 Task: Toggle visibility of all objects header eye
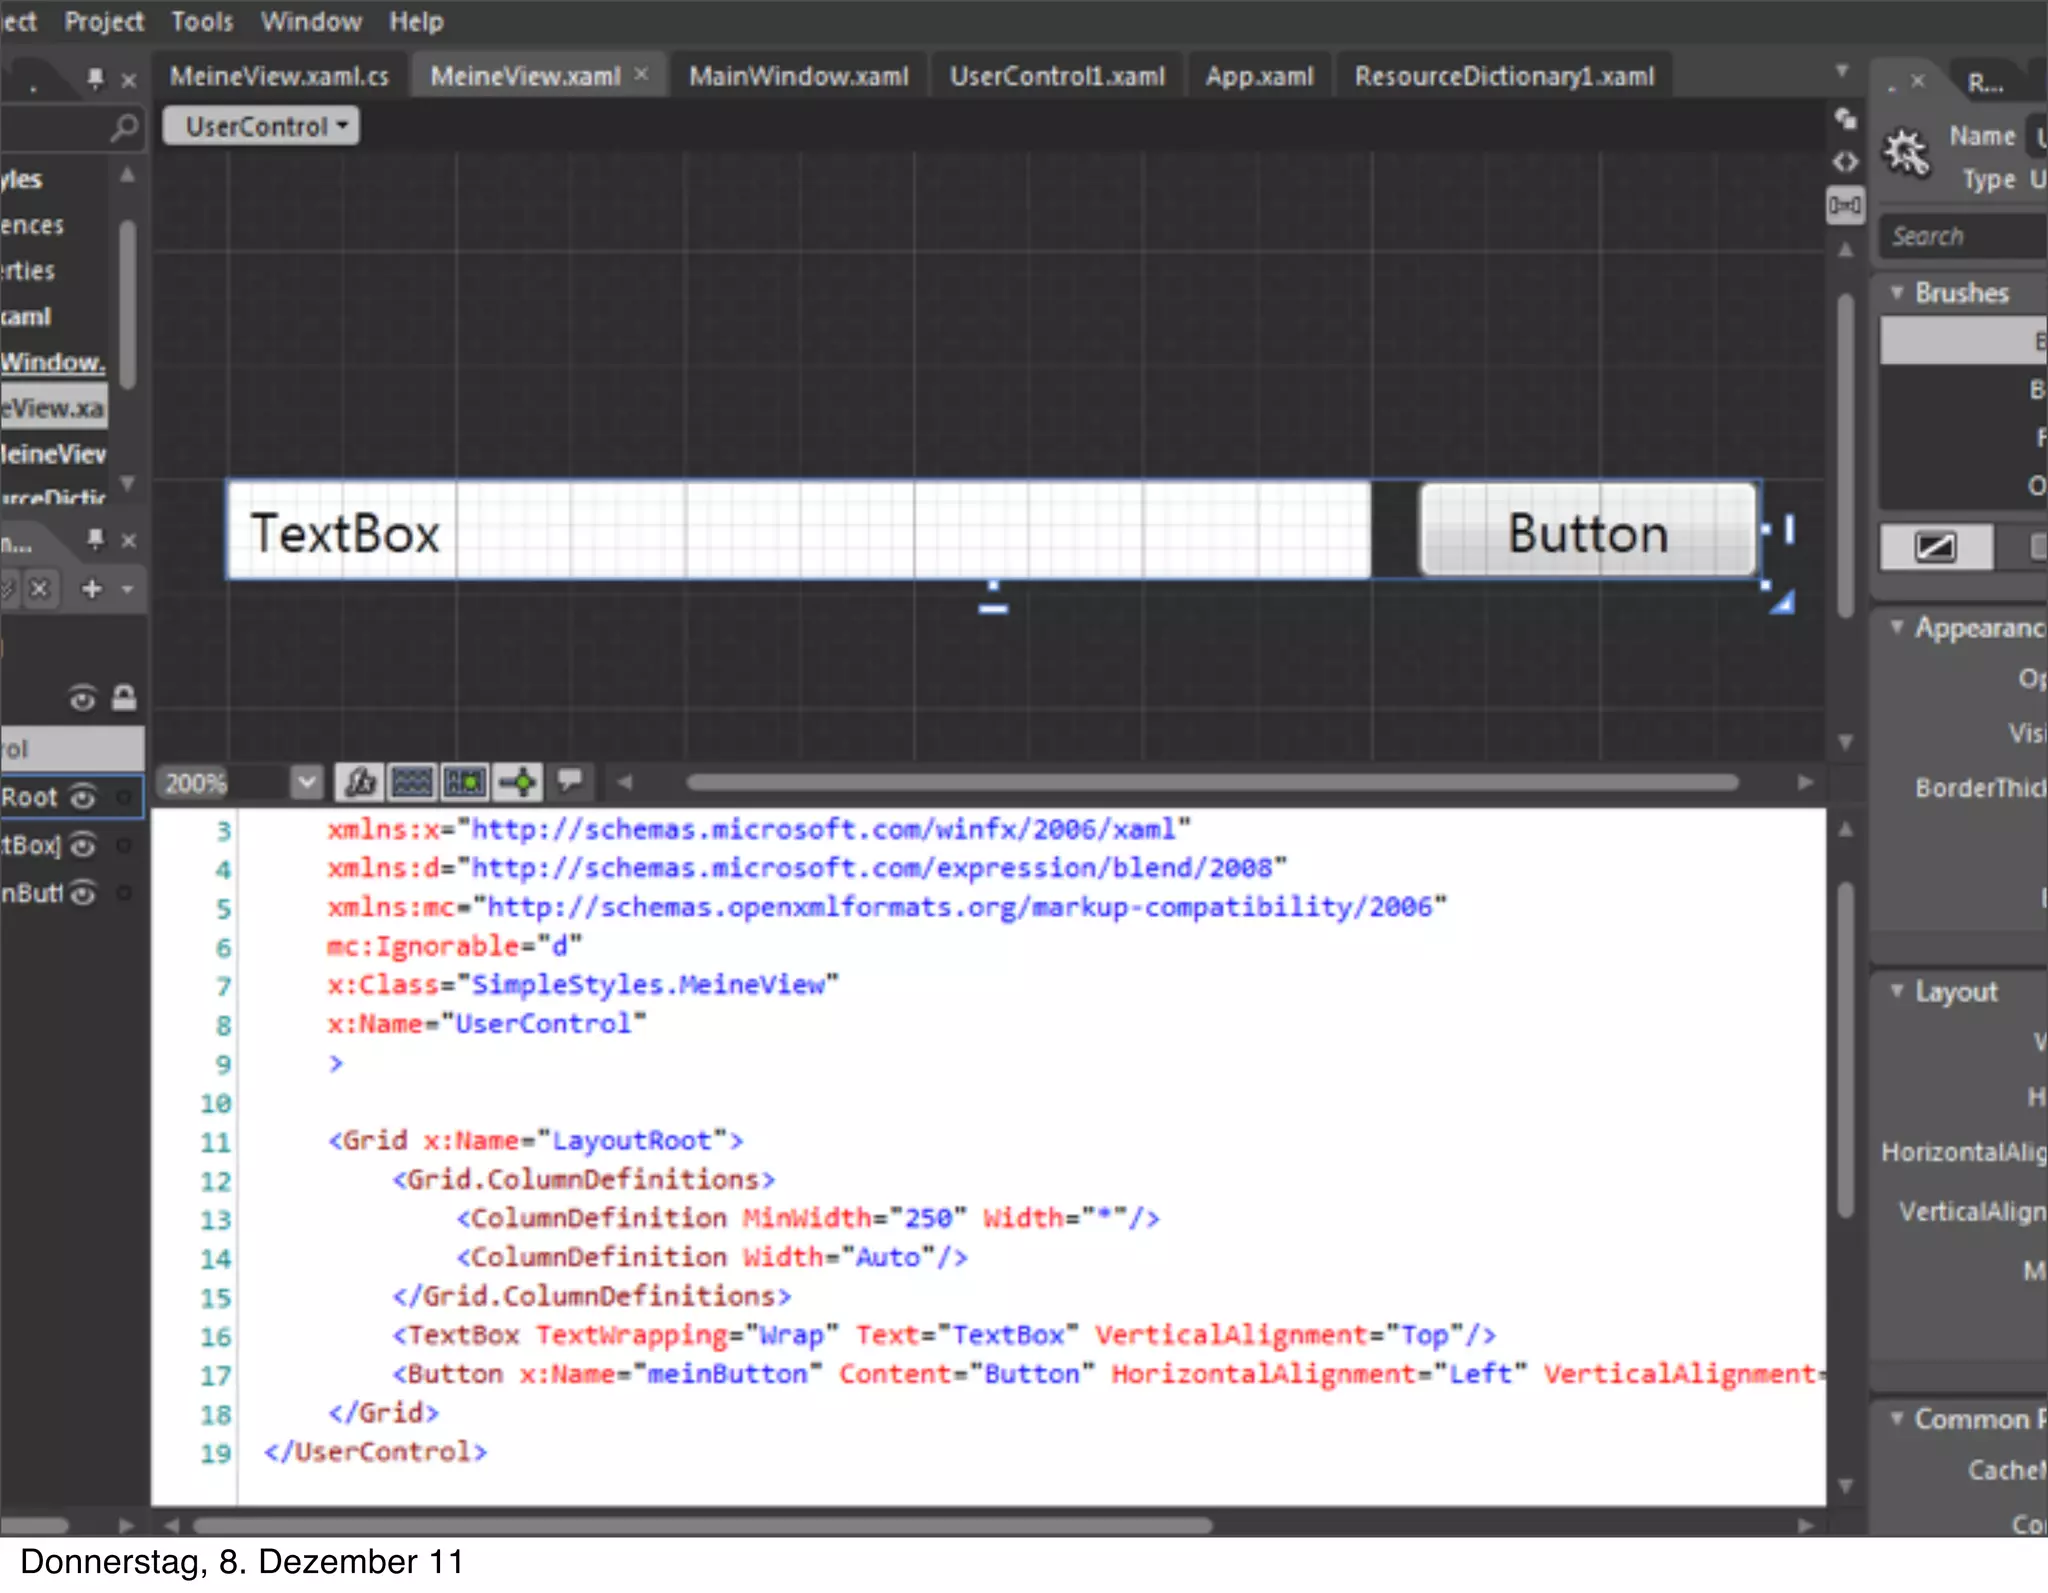tap(82, 698)
